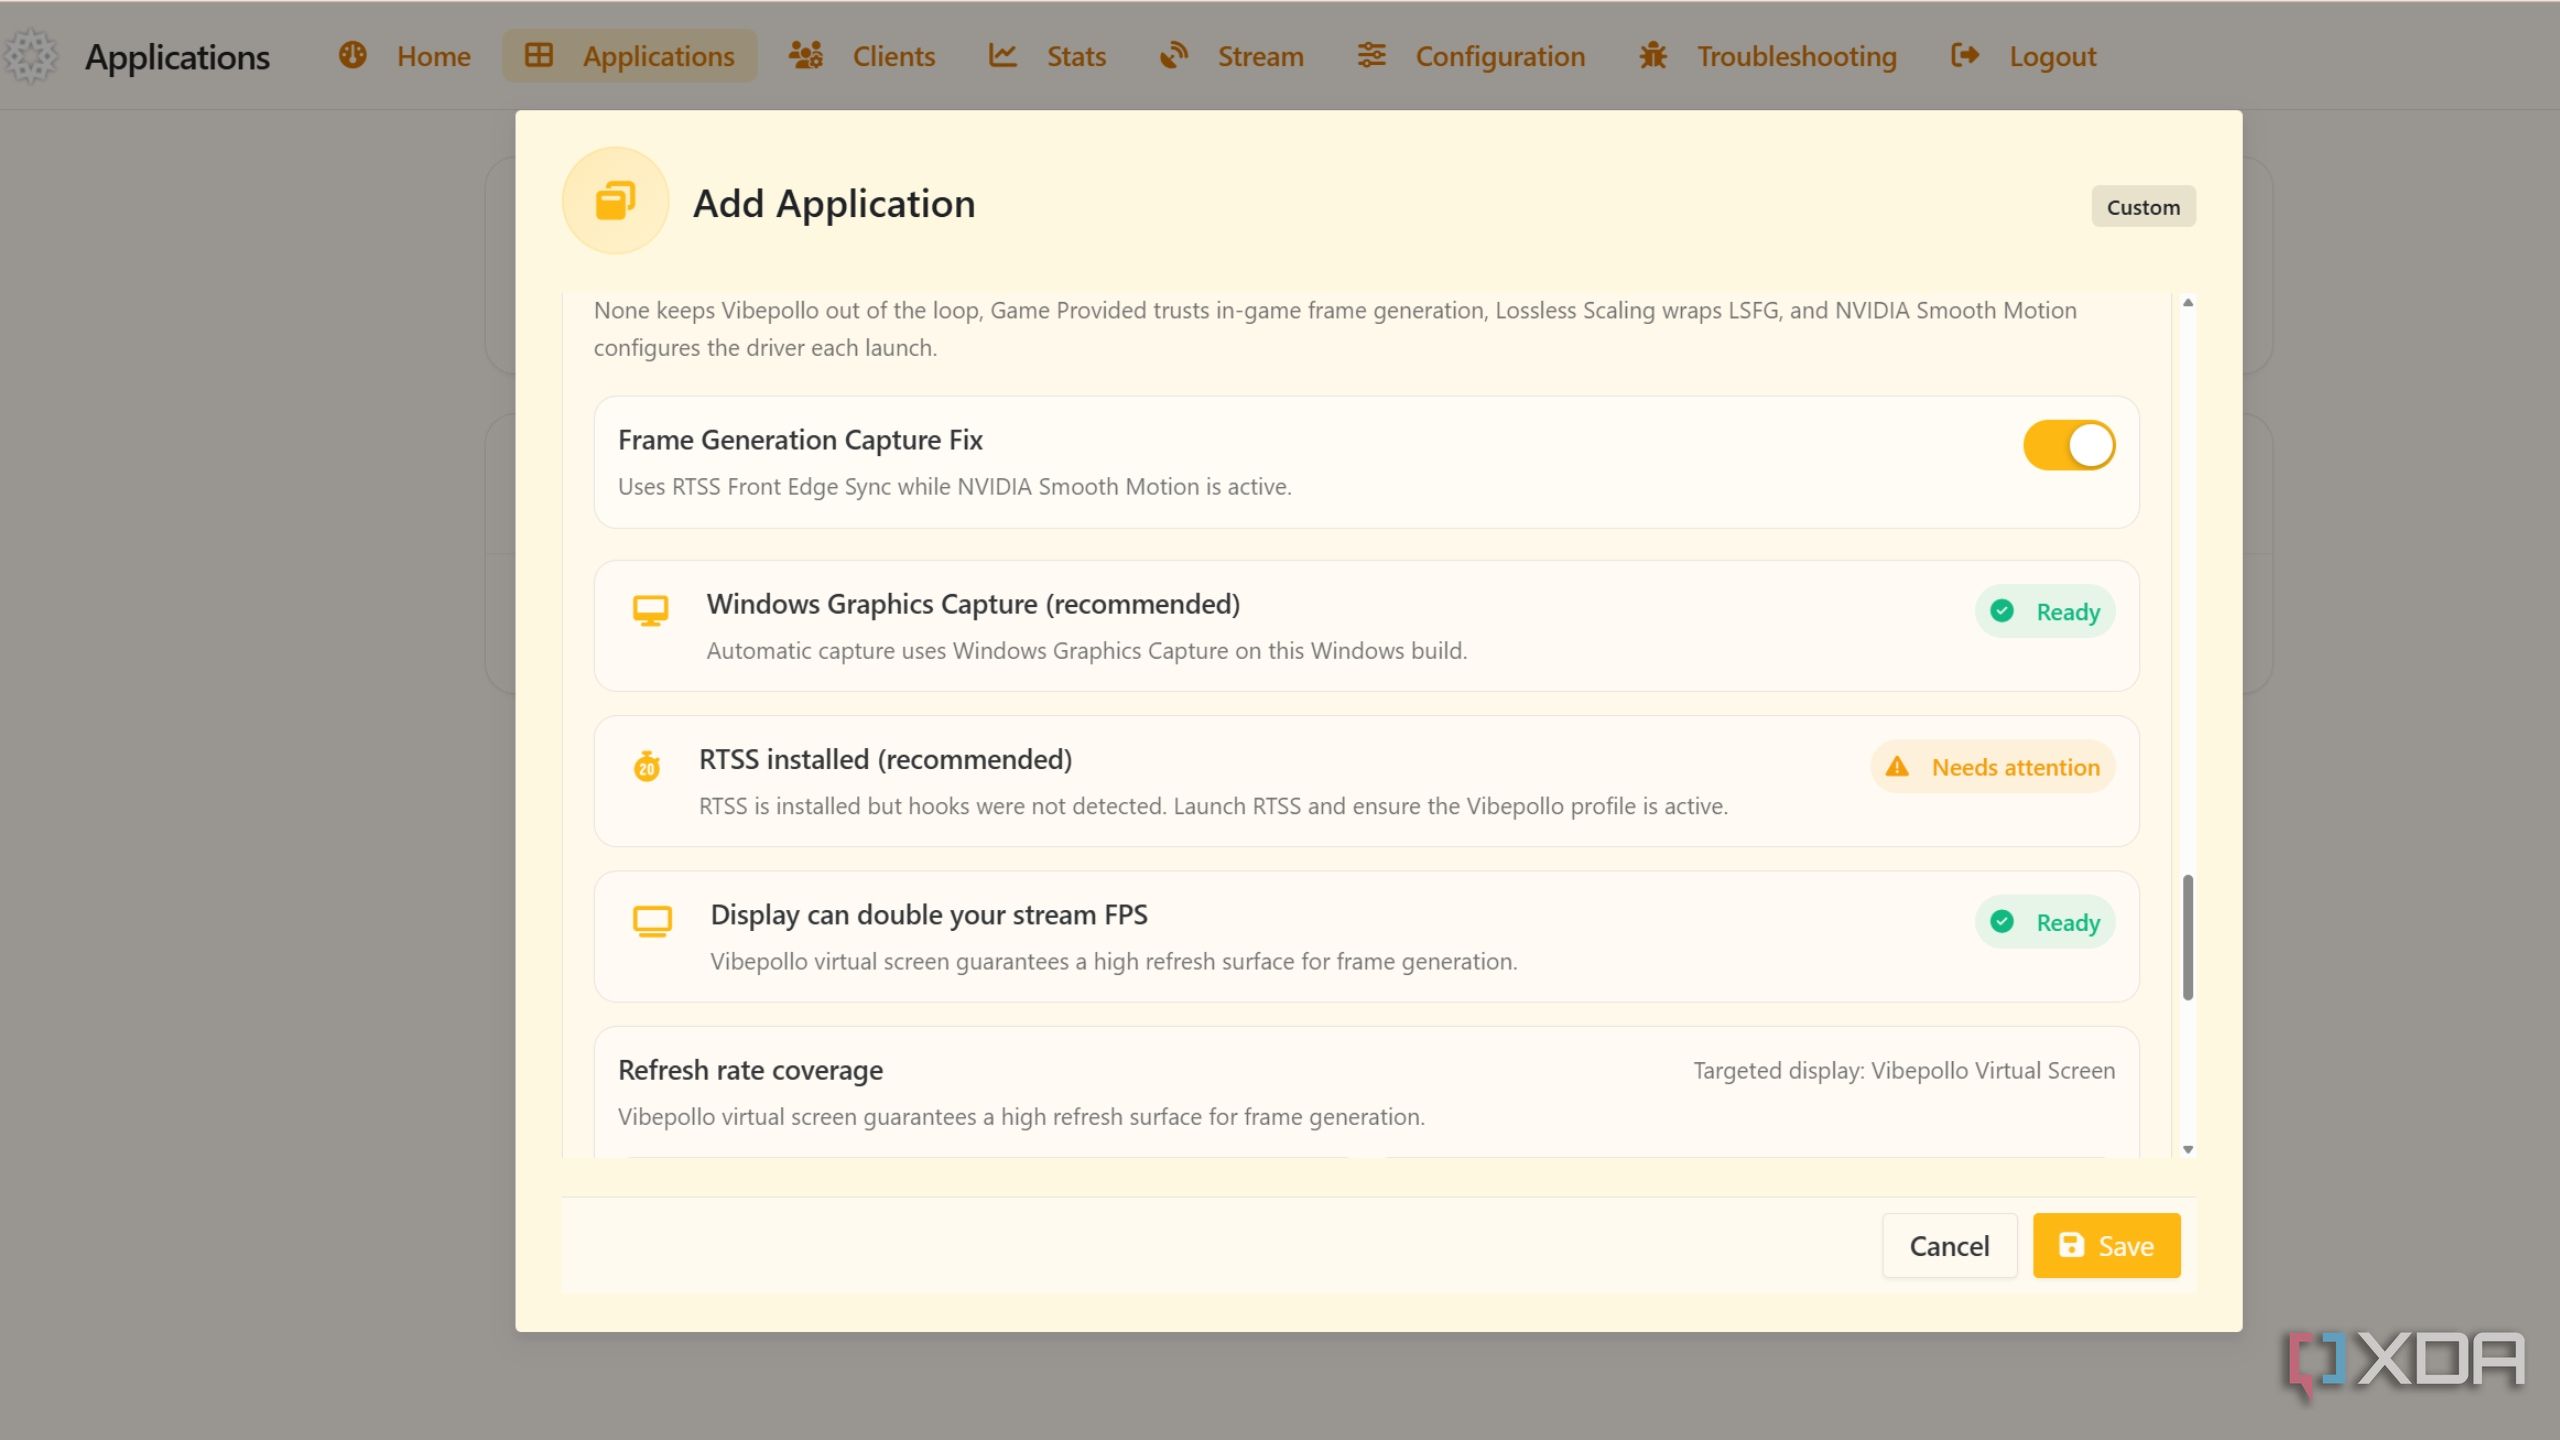Click the Add Application stacked windows icon
The width and height of the screenshot is (2560, 1440).
pos(615,201)
